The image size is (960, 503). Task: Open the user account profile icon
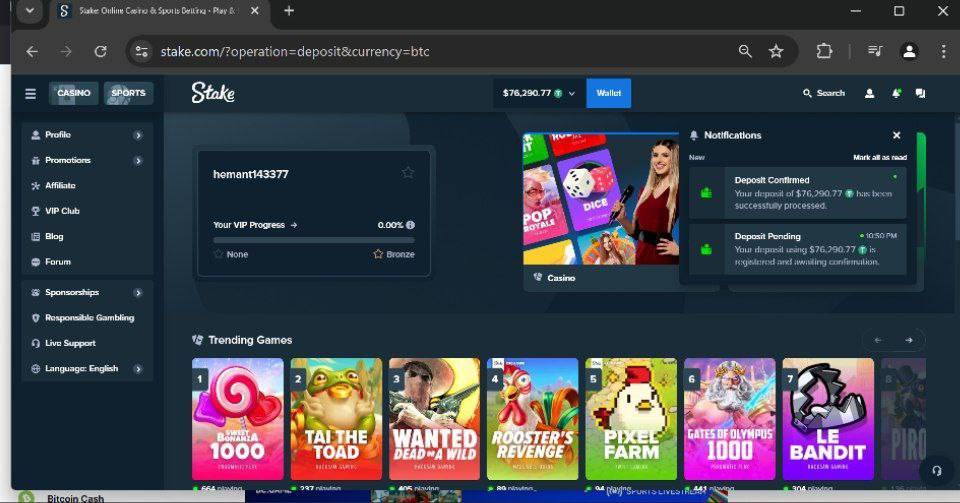click(869, 93)
